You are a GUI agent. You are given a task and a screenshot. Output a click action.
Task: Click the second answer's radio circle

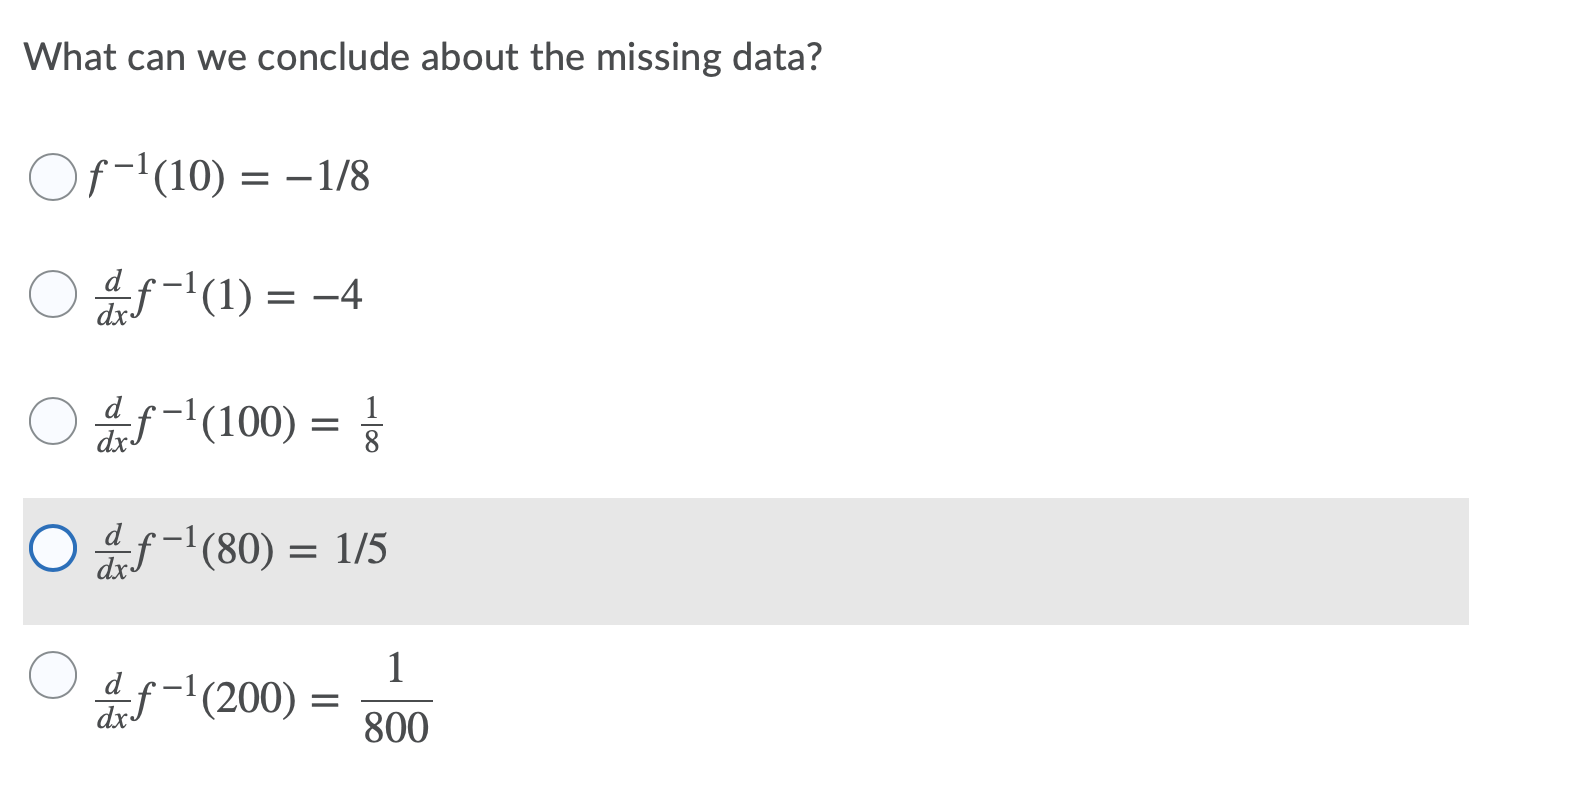(x=55, y=294)
